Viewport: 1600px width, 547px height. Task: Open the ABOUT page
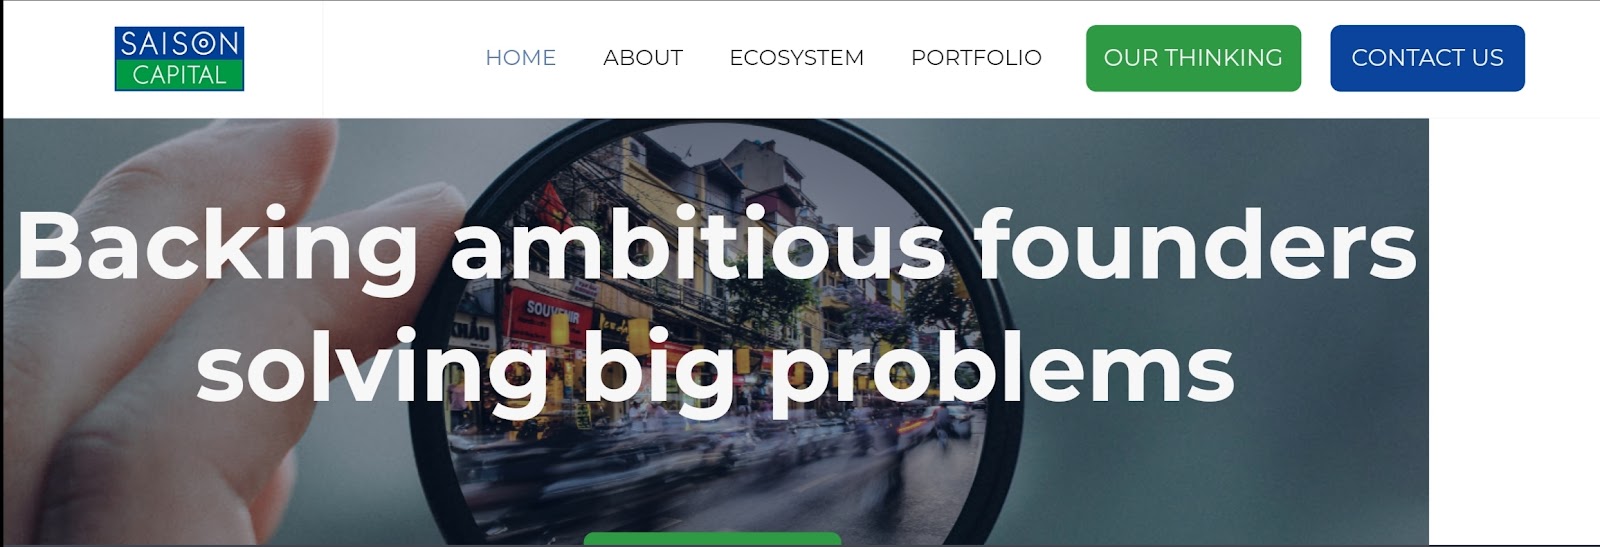click(643, 58)
